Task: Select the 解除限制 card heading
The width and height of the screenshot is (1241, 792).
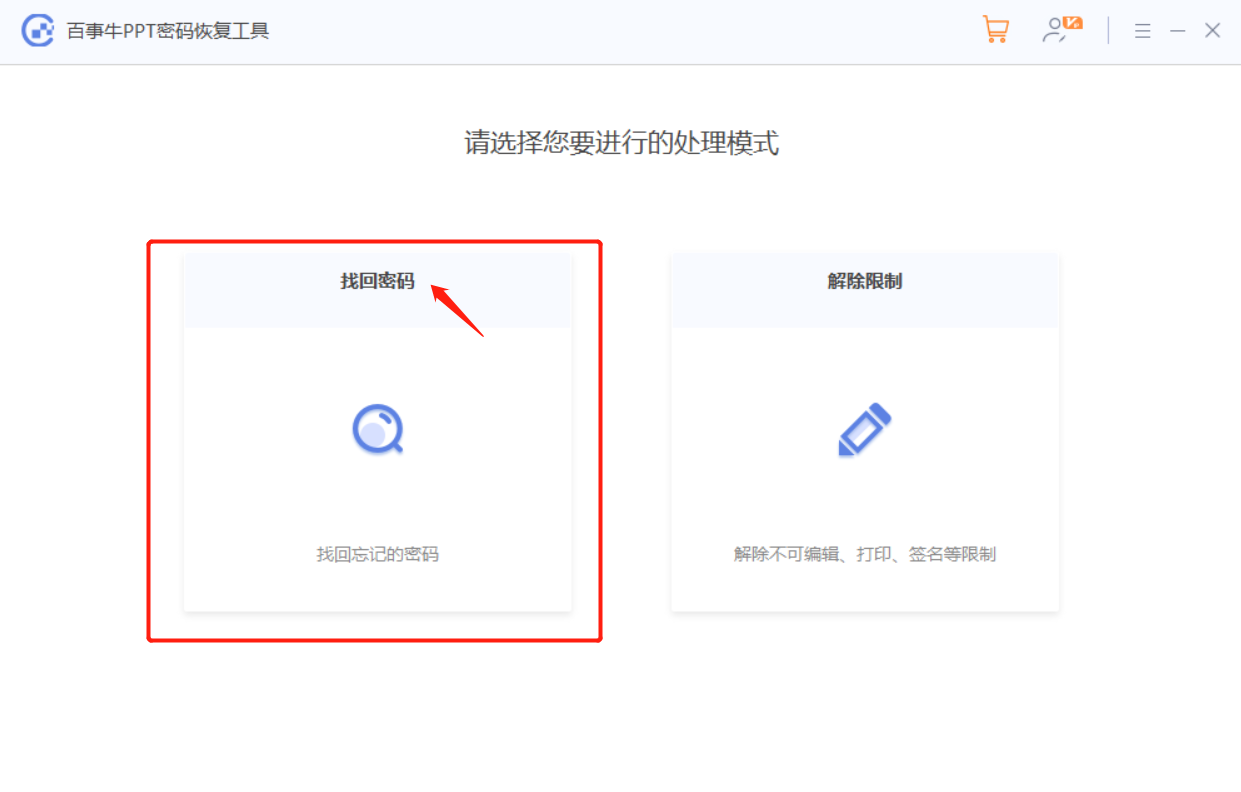Action: [865, 282]
